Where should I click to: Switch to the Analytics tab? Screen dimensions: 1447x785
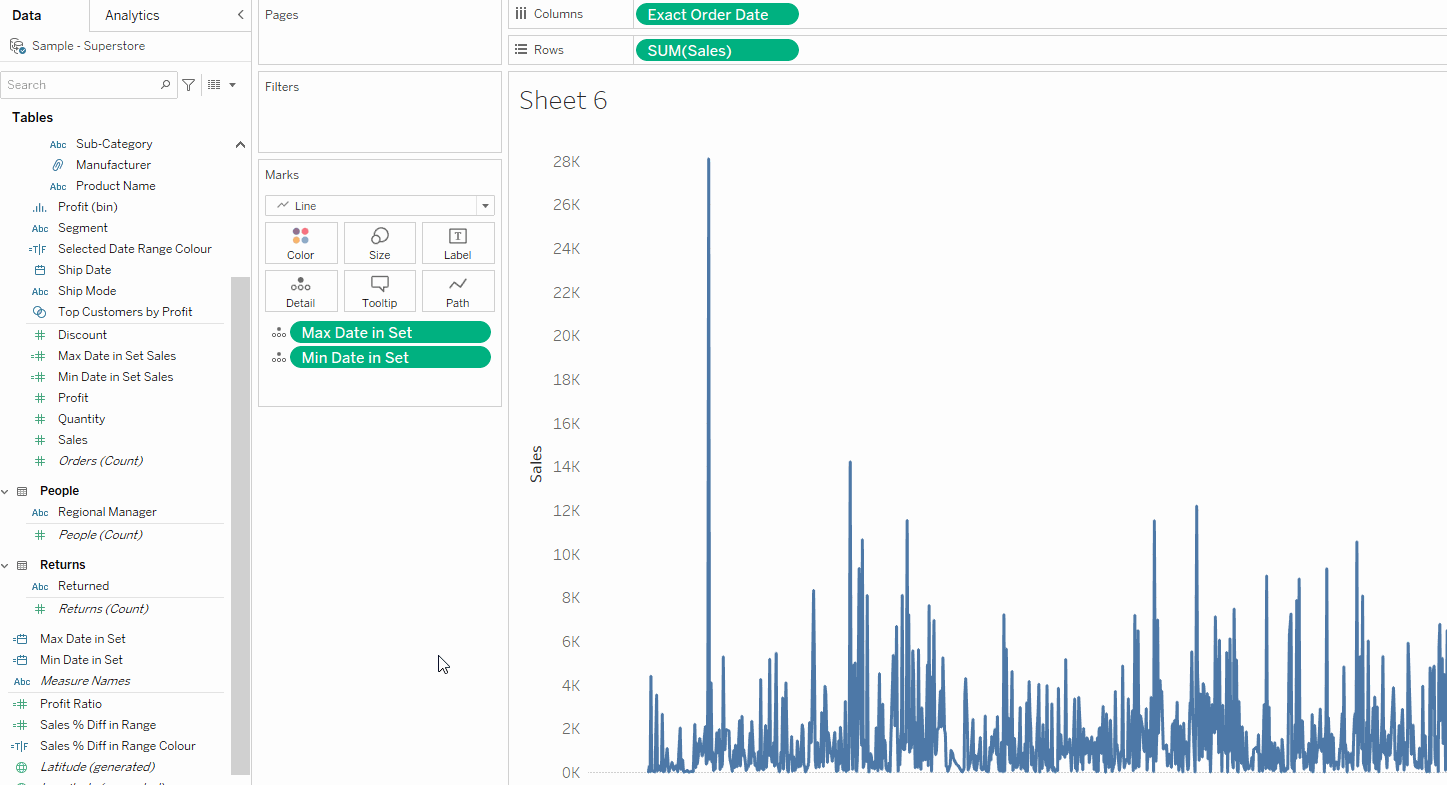132,15
